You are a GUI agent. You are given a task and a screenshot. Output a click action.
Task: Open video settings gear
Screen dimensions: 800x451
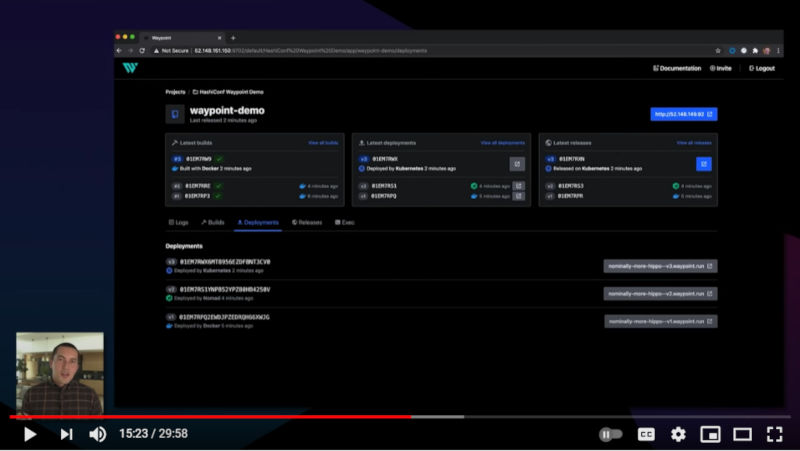(x=678, y=434)
